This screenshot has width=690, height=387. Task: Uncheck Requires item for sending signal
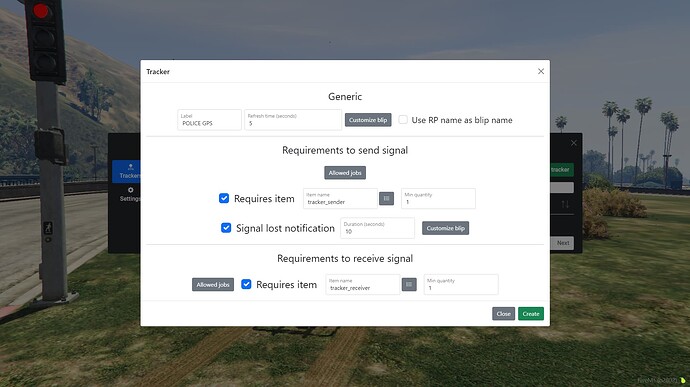click(224, 198)
